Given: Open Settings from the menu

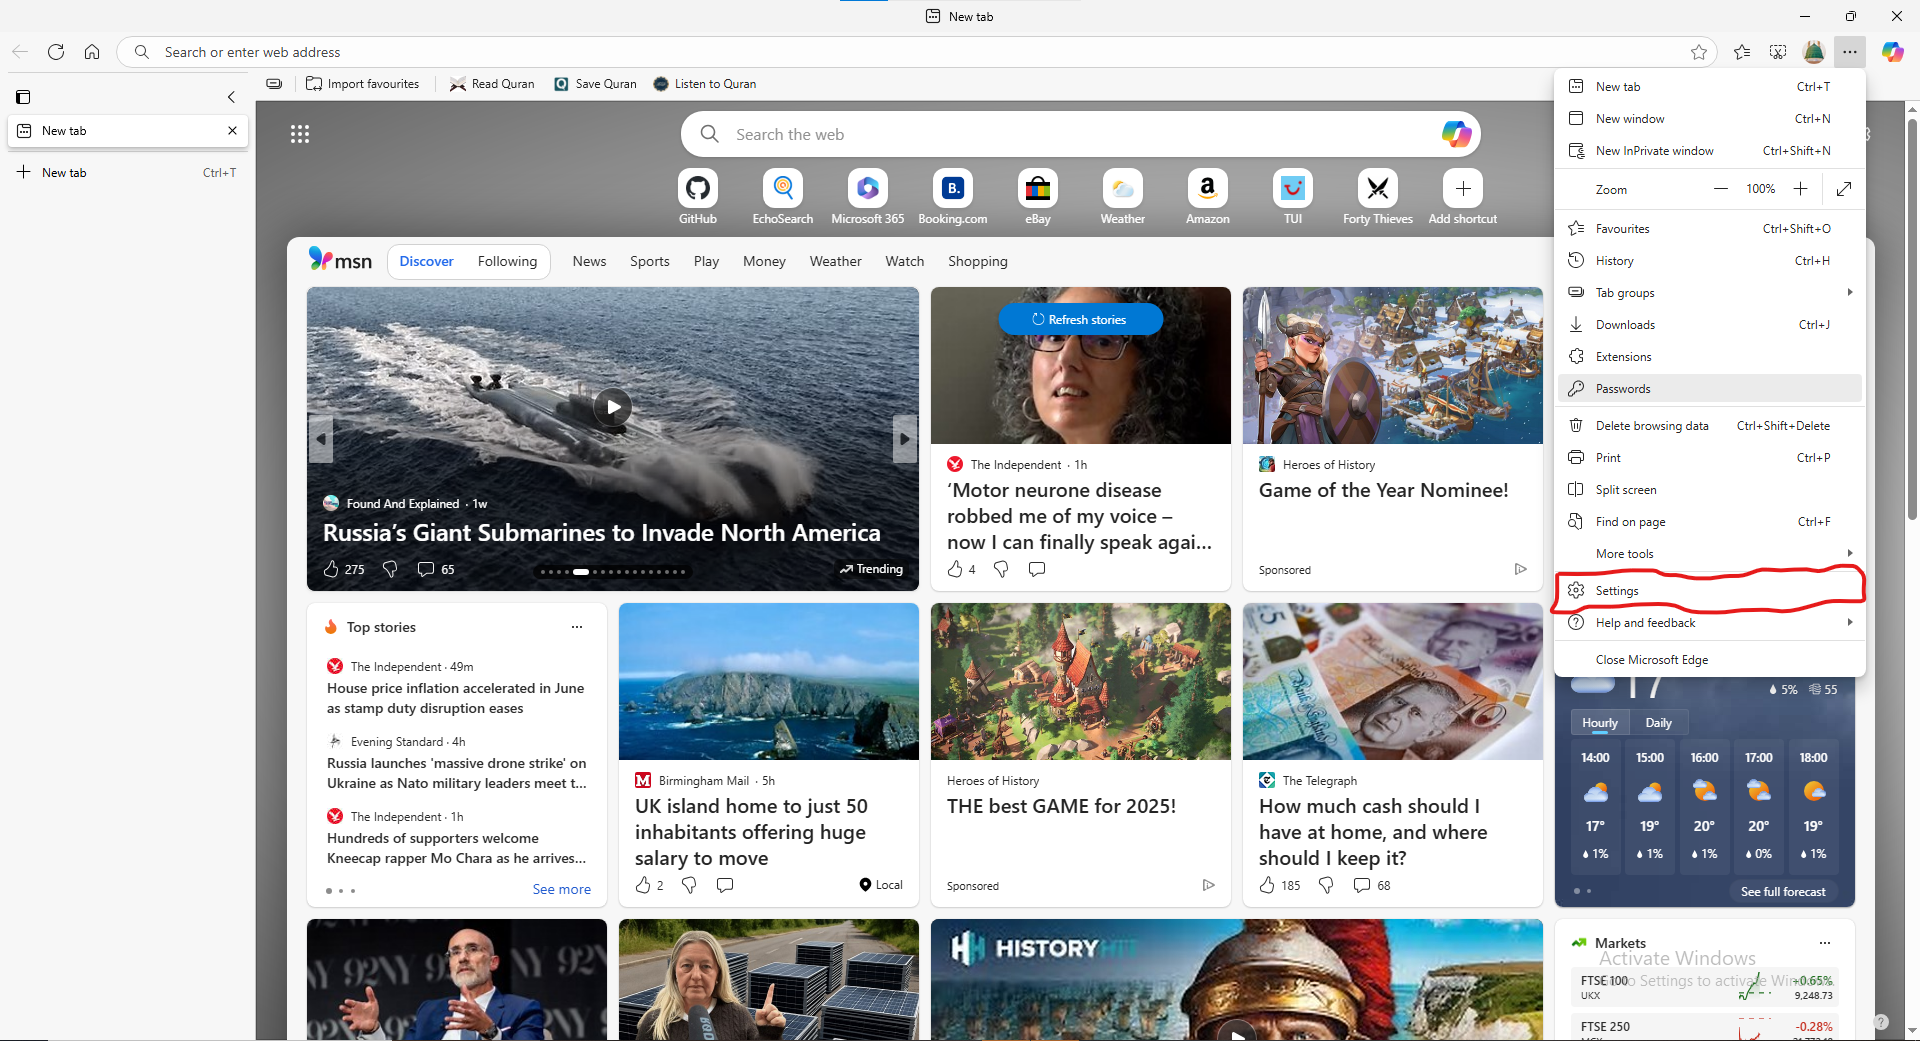Looking at the screenshot, I should [1617, 591].
